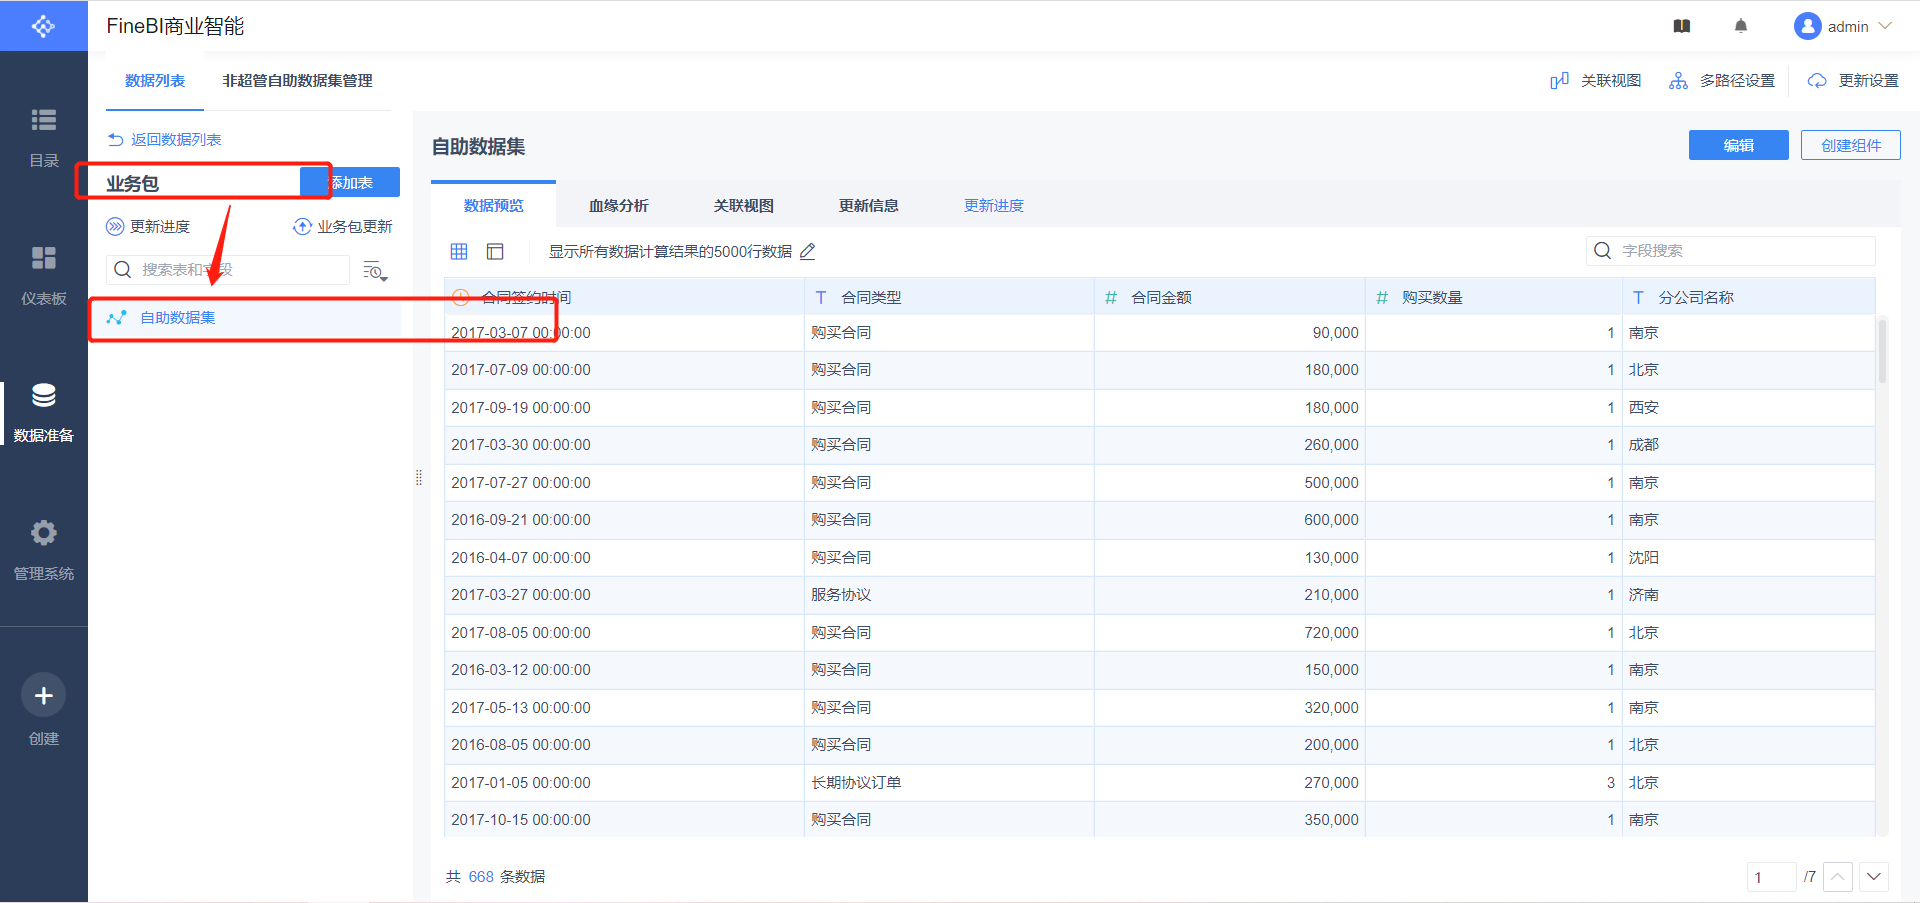Image resolution: width=1920 pixels, height=903 pixels.
Task: Switch to the 更新信息 tab
Action: (x=868, y=205)
